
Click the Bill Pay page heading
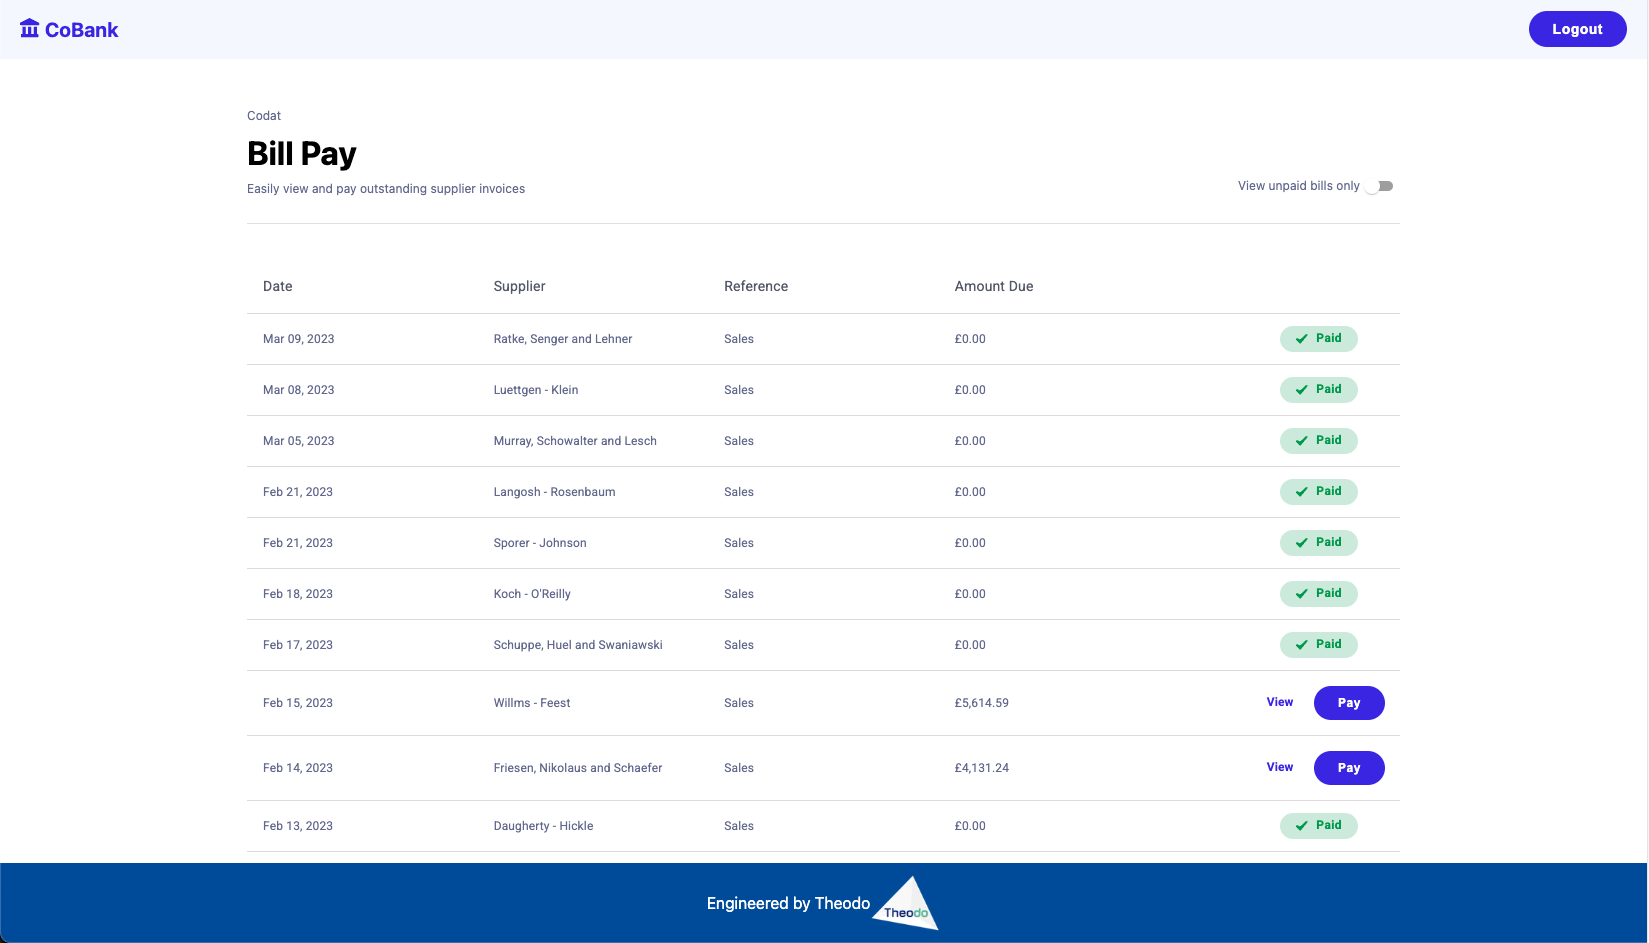click(x=302, y=154)
